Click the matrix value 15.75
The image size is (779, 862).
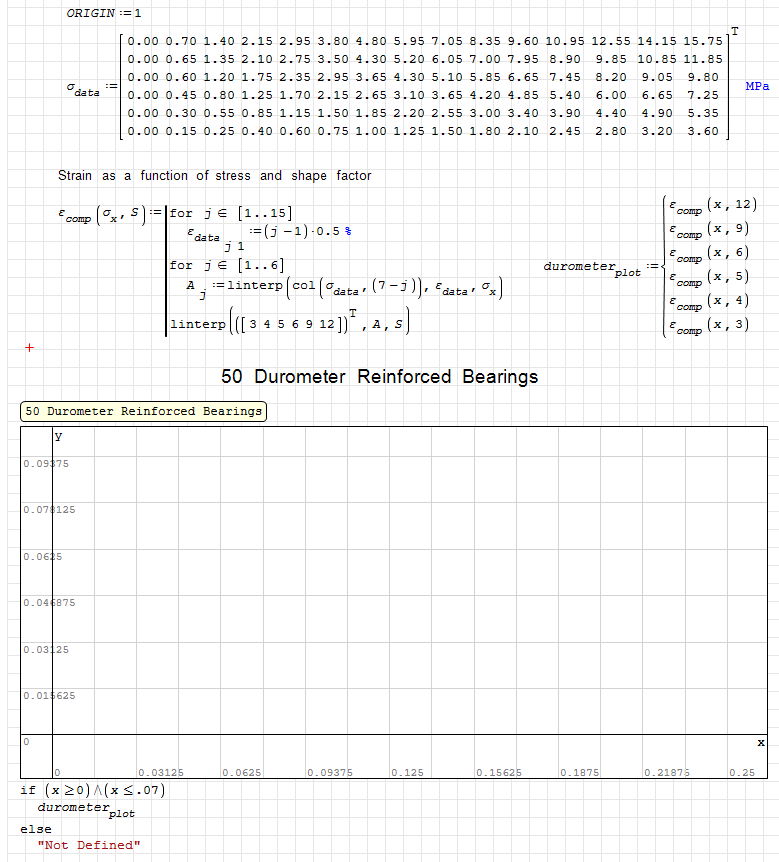pyautogui.click(x=703, y=41)
